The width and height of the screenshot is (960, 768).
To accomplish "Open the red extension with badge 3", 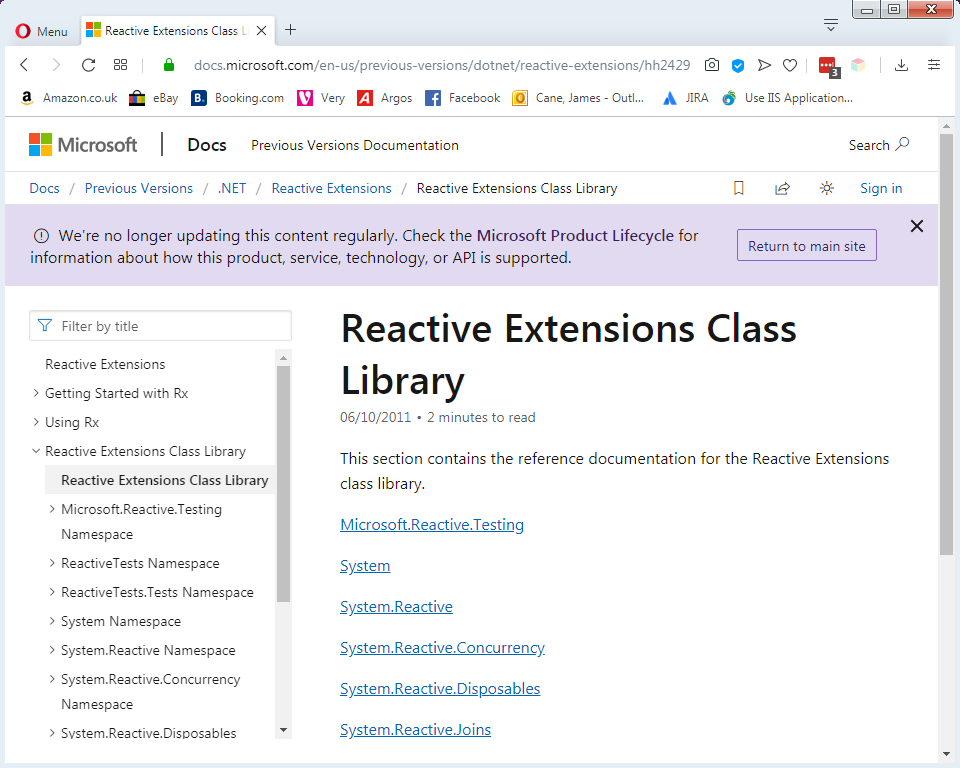I will 829,66.
